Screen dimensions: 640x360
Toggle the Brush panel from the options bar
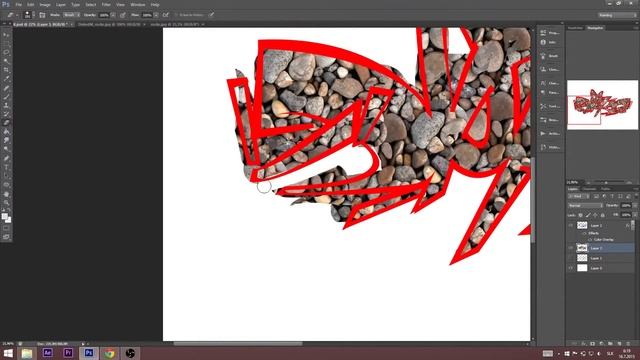click(x=42, y=15)
